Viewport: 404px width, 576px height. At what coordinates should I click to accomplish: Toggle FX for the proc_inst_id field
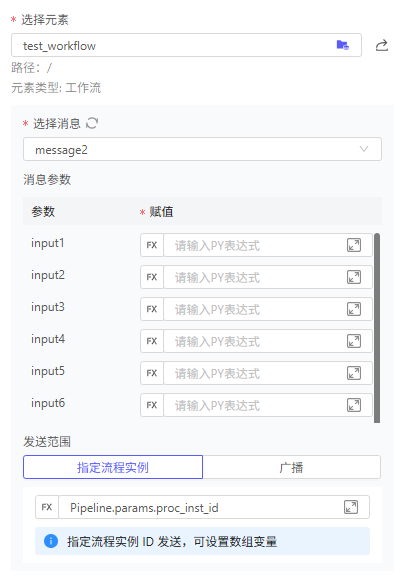click(x=47, y=507)
